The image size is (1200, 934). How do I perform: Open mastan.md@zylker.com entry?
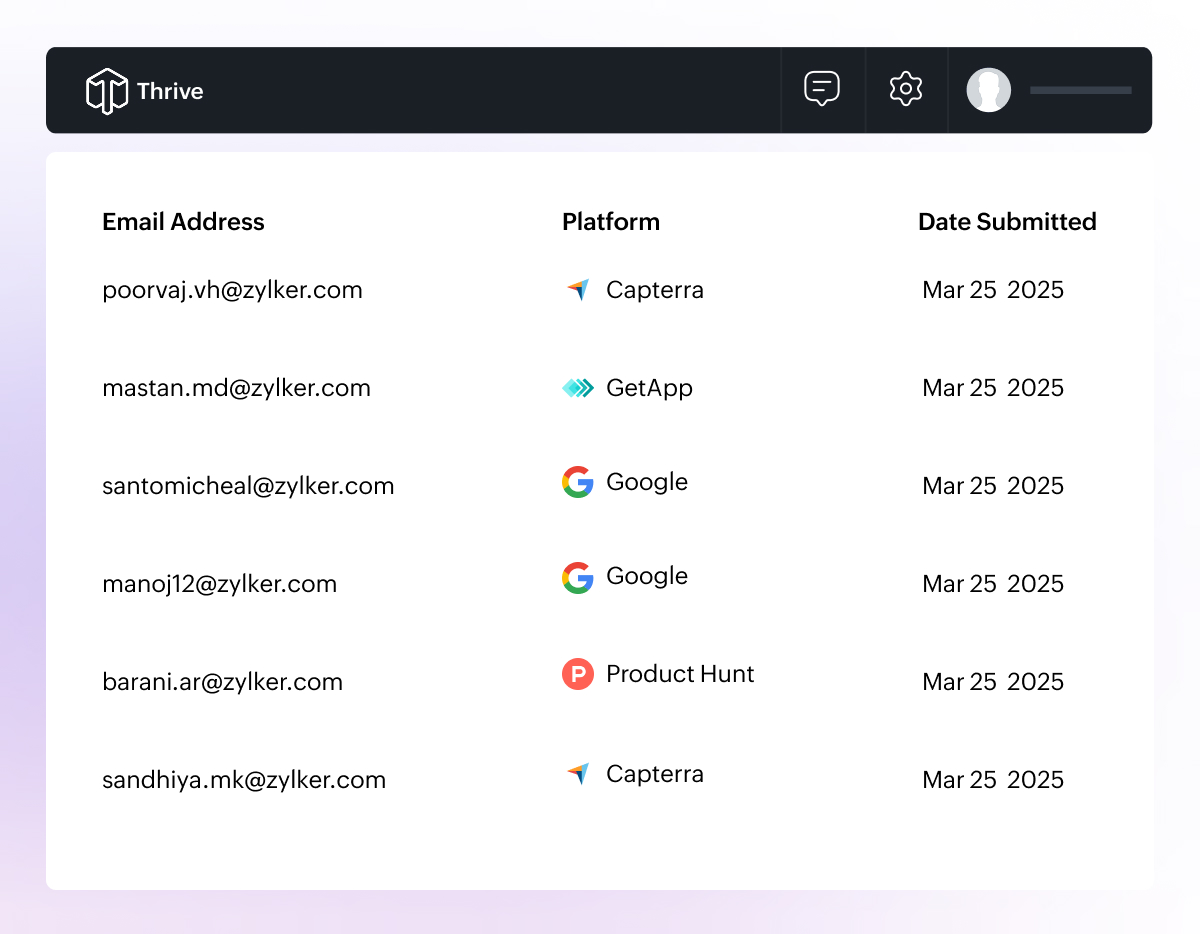pos(236,388)
